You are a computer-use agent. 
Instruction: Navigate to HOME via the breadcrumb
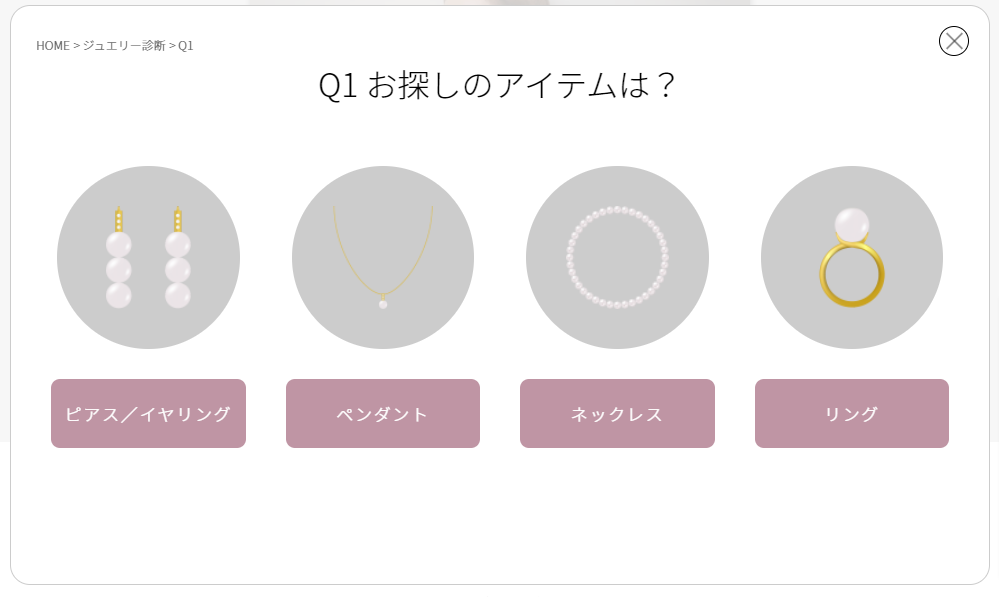pyautogui.click(x=51, y=44)
